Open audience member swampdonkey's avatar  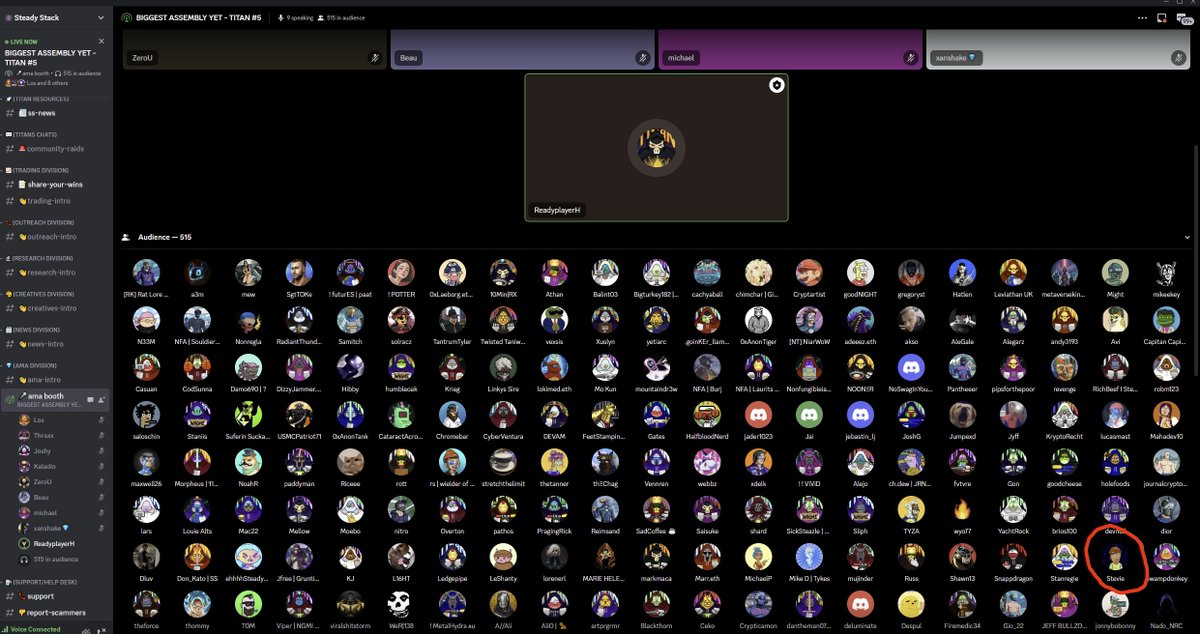pos(1165,557)
